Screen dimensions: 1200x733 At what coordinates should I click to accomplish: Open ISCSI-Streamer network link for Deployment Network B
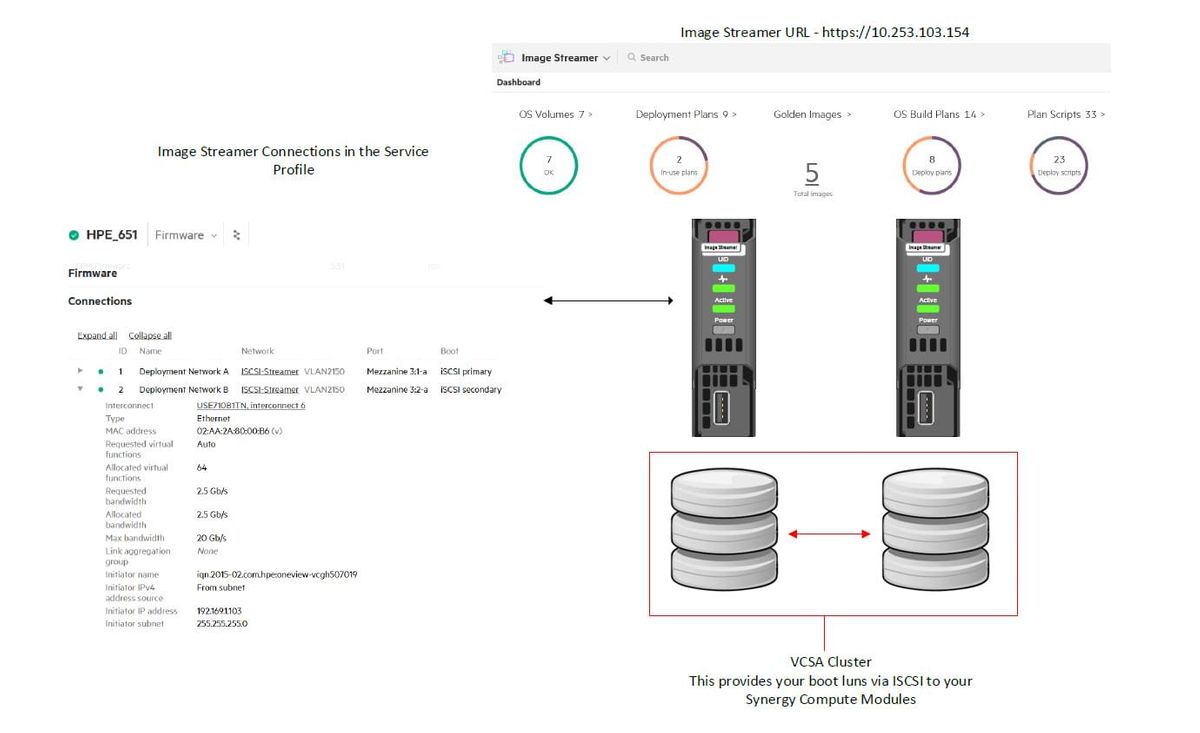(270, 390)
